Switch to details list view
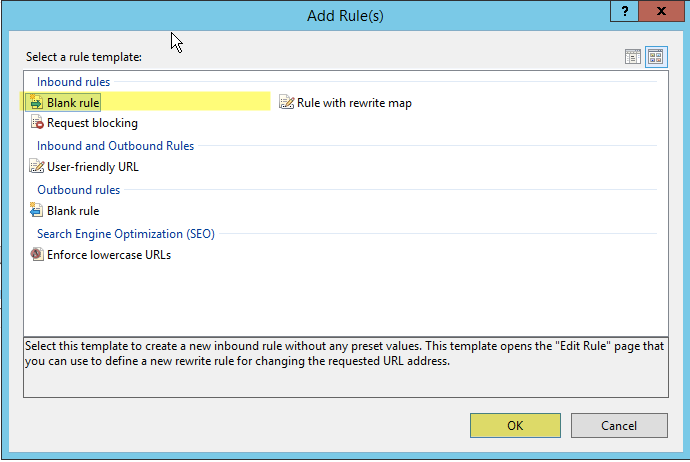Image resolution: width=690 pixels, height=462 pixels. click(633, 57)
